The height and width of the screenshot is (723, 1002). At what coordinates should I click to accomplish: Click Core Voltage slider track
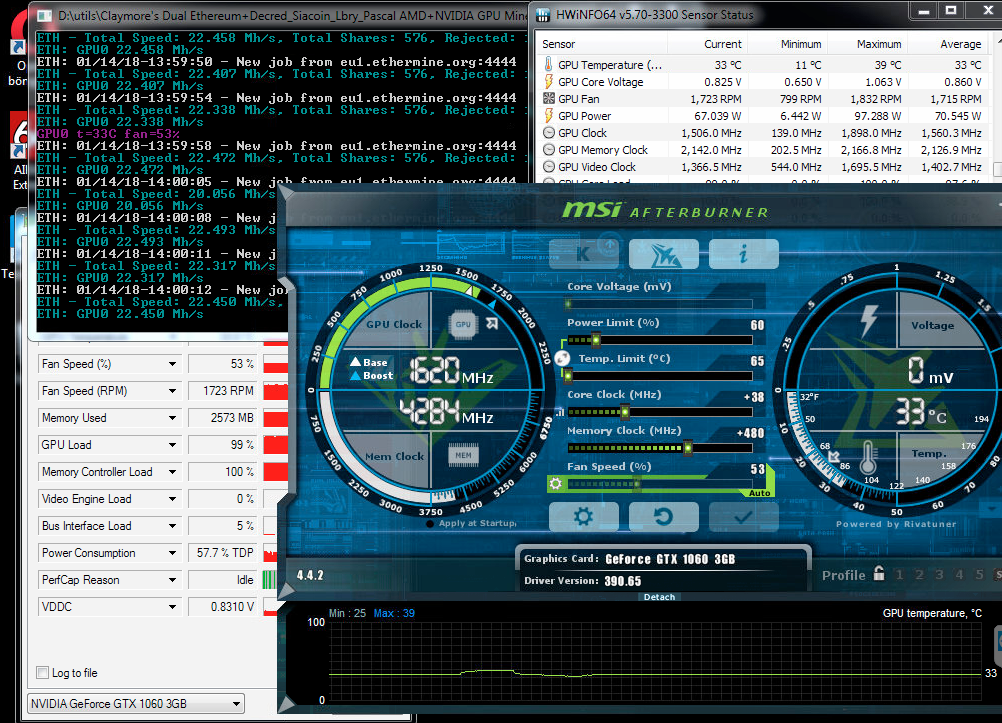659,304
